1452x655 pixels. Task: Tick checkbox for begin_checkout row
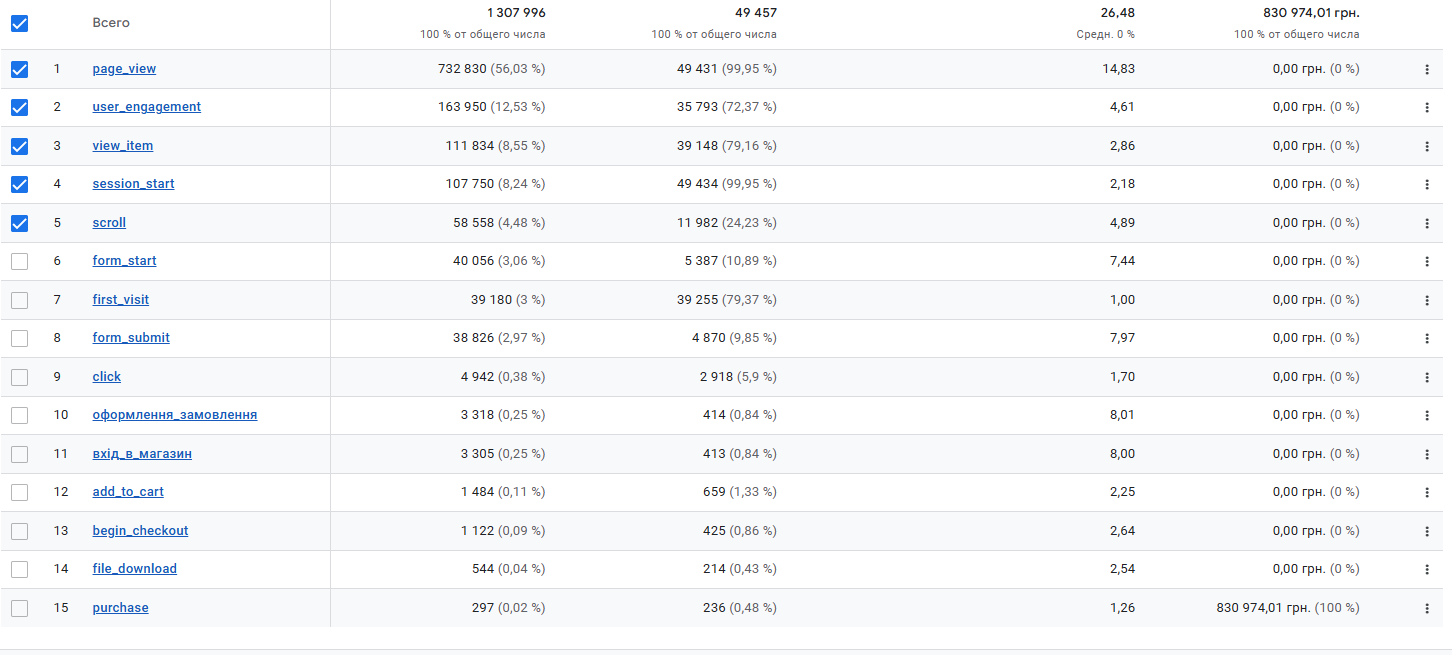pyautogui.click(x=19, y=531)
